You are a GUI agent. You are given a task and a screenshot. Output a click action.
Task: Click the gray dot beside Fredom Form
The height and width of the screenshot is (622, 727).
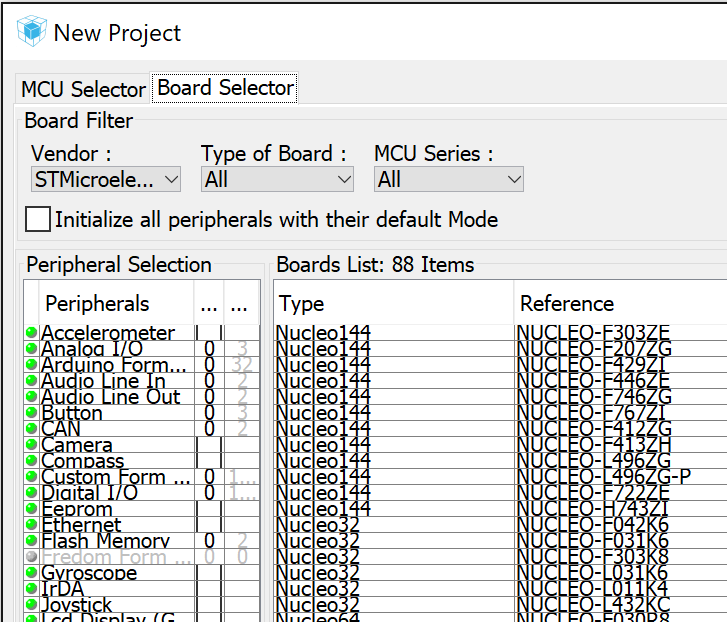click(x=32, y=557)
